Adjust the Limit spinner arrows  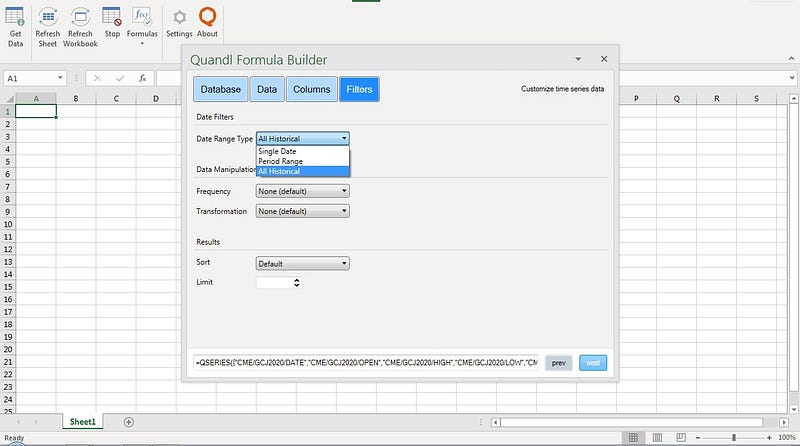pos(296,282)
